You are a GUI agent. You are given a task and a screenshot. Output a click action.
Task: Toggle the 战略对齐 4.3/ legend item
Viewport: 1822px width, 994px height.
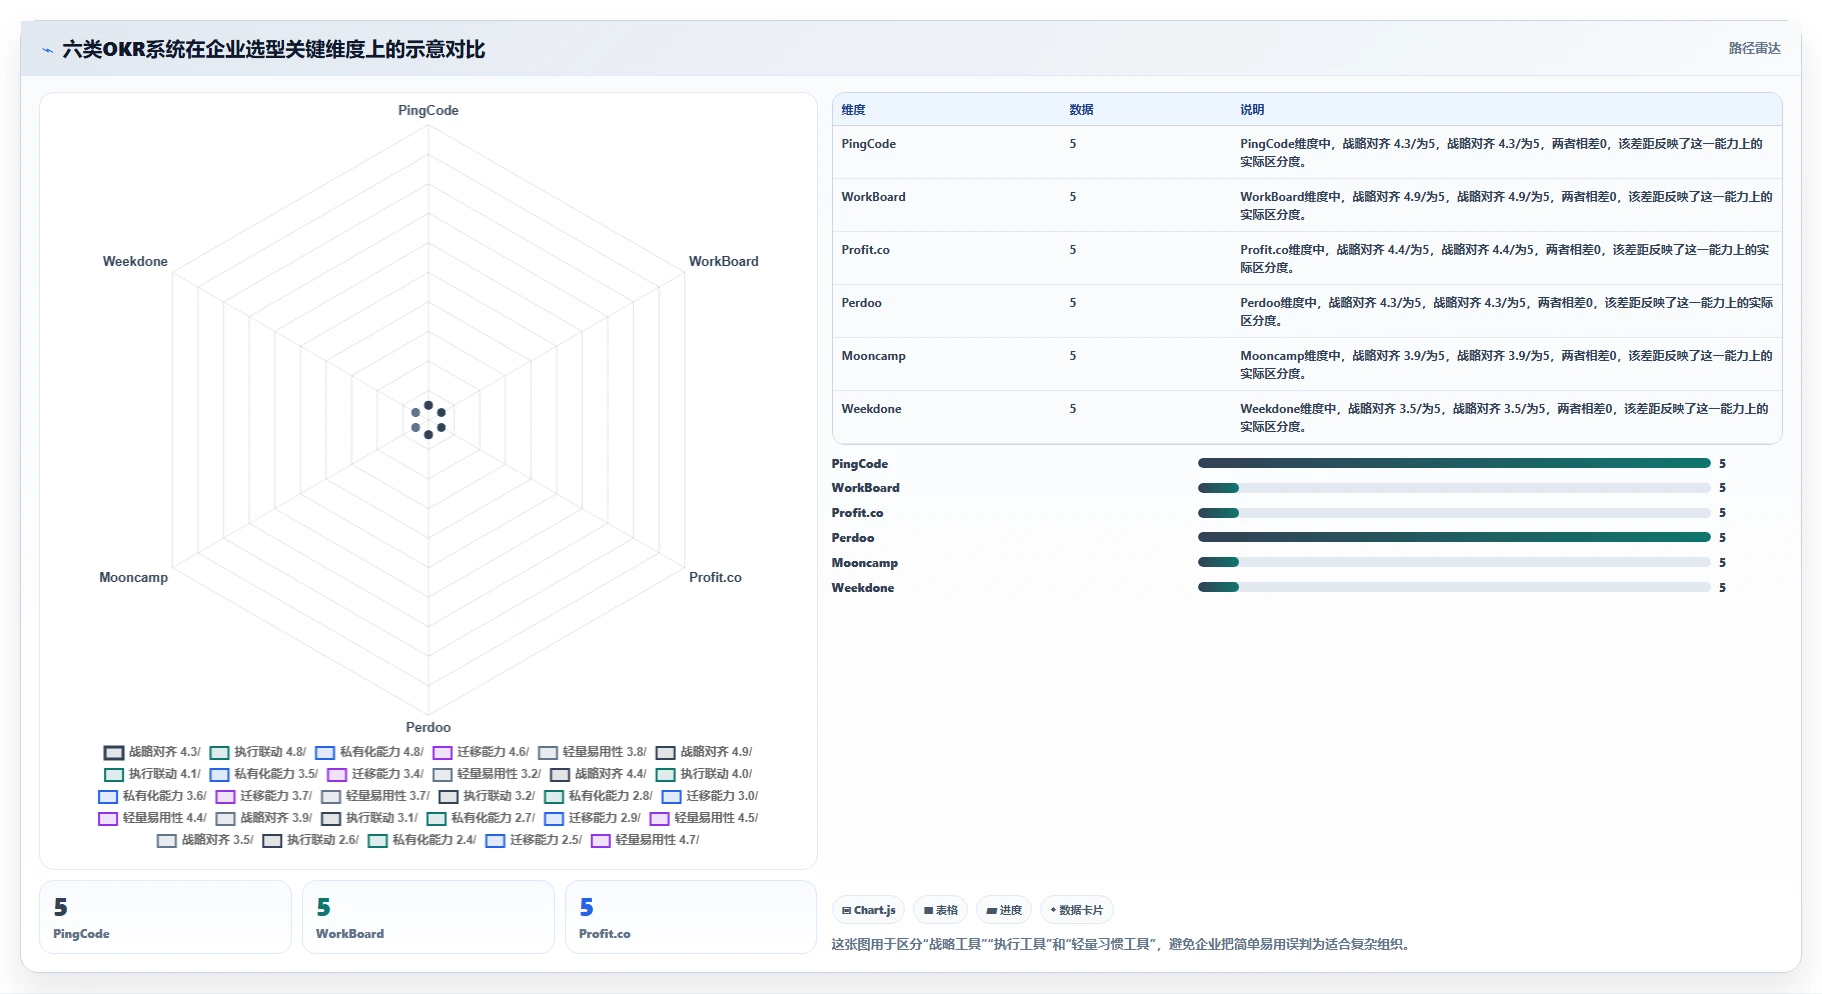[152, 752]
